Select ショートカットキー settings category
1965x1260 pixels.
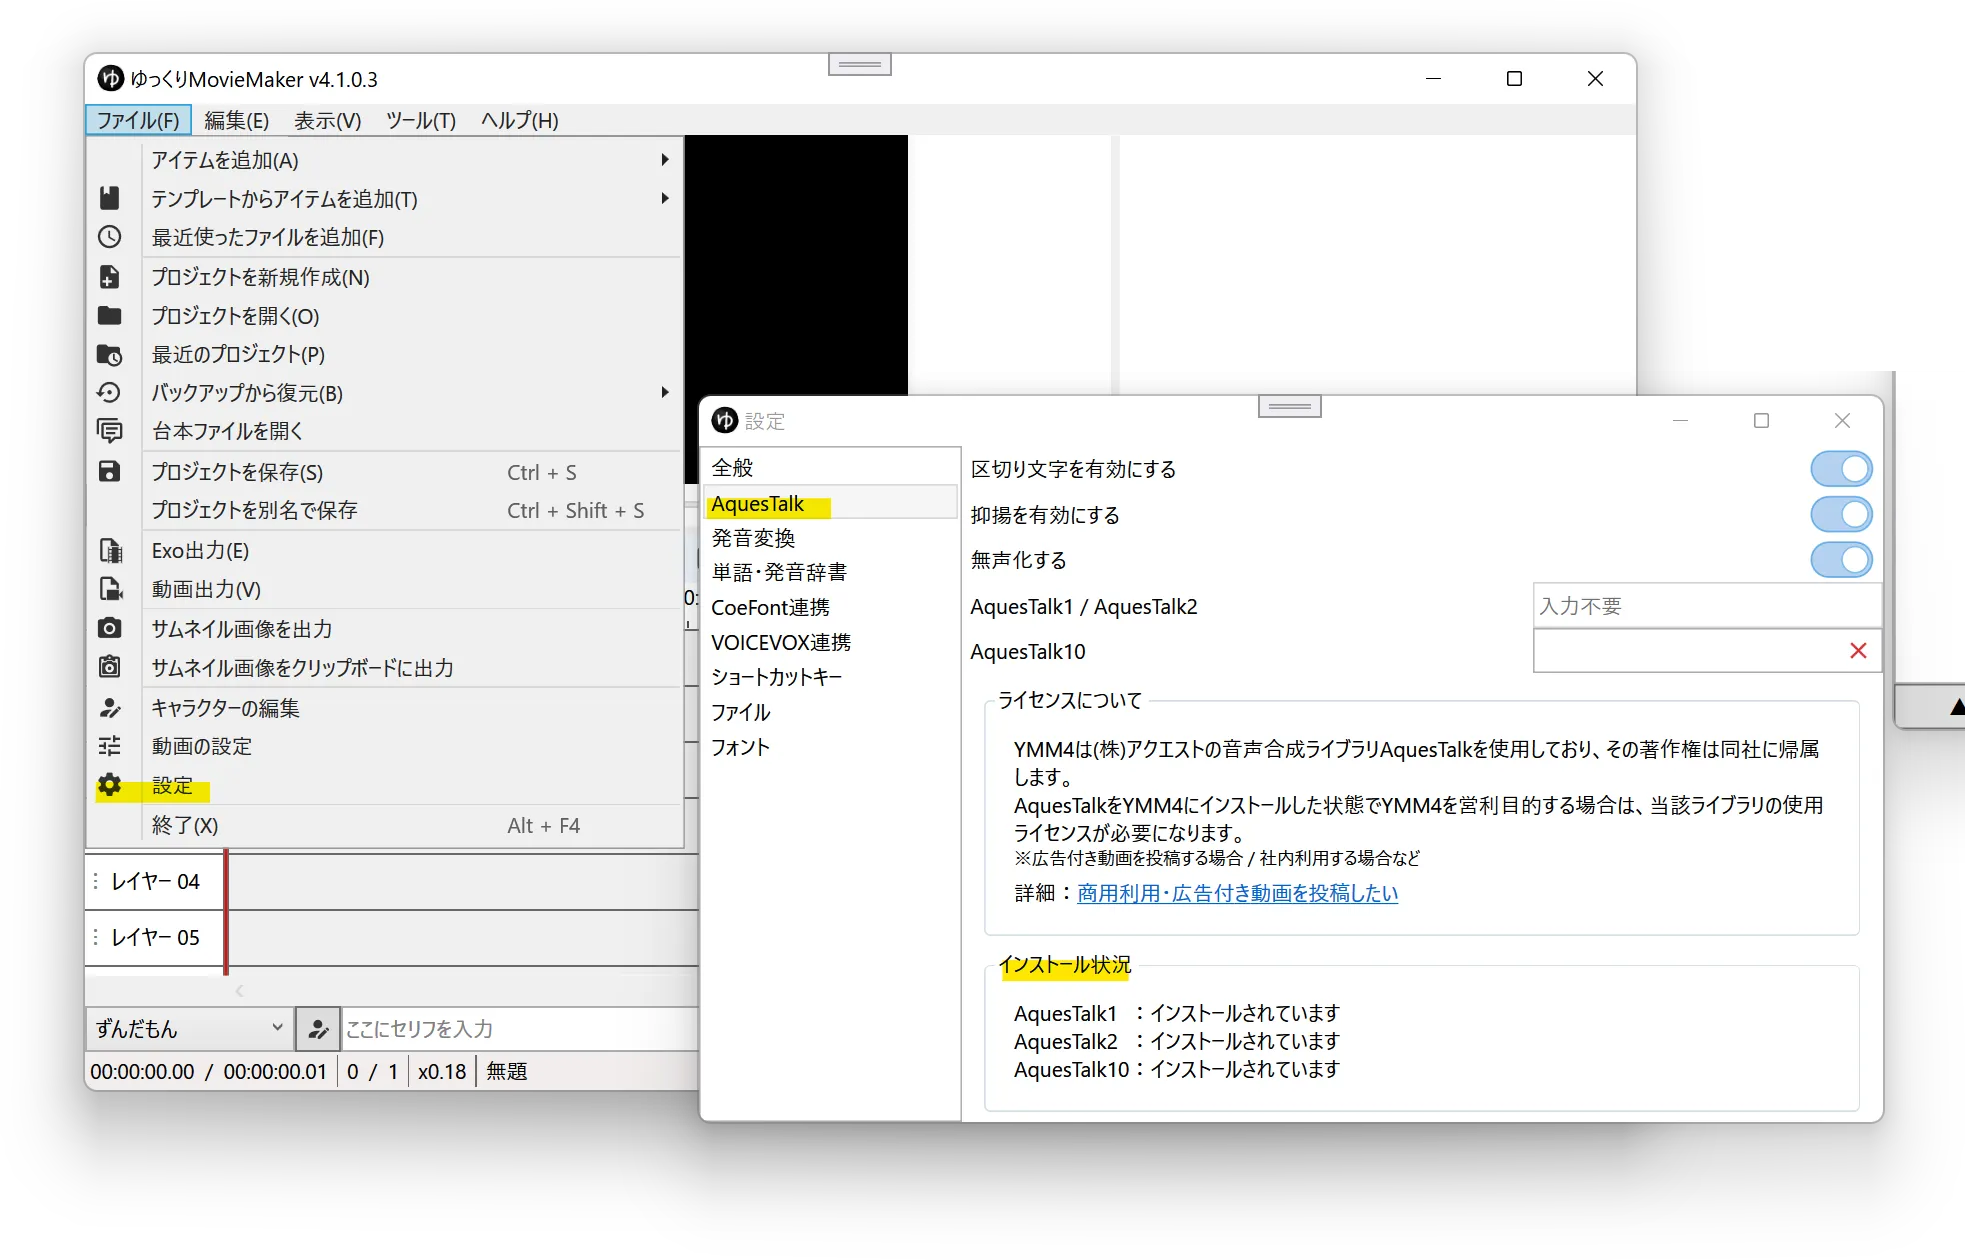coord(830,677)
